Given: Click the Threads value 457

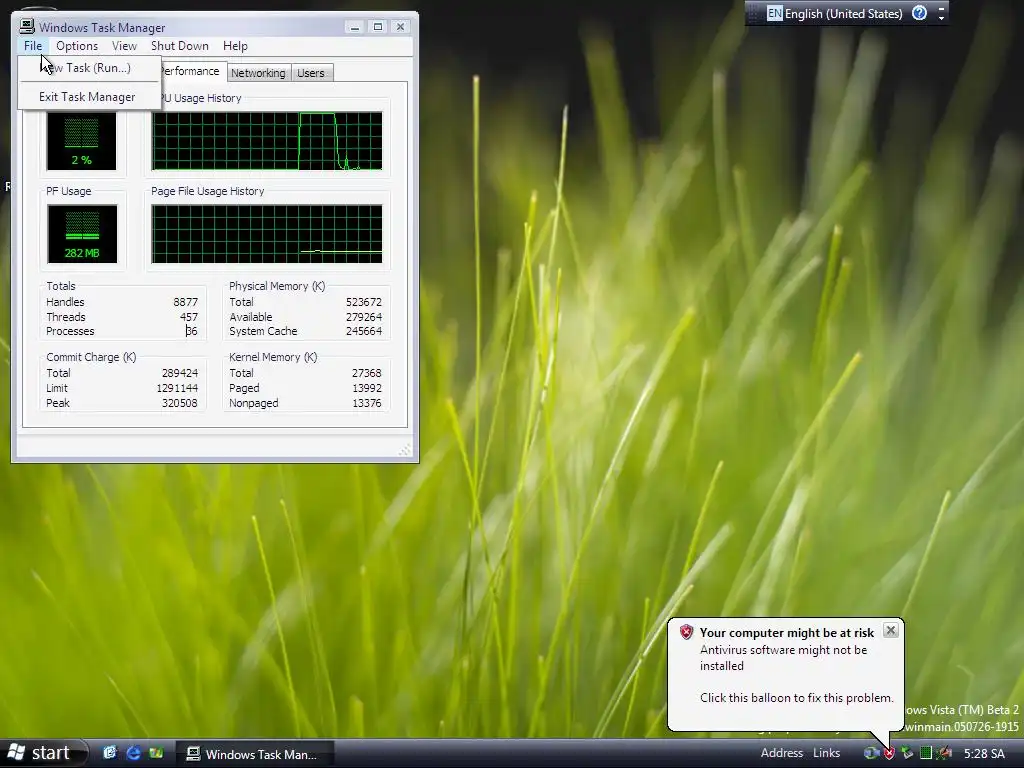Looking at the screenshot, I should pos(189,317).
